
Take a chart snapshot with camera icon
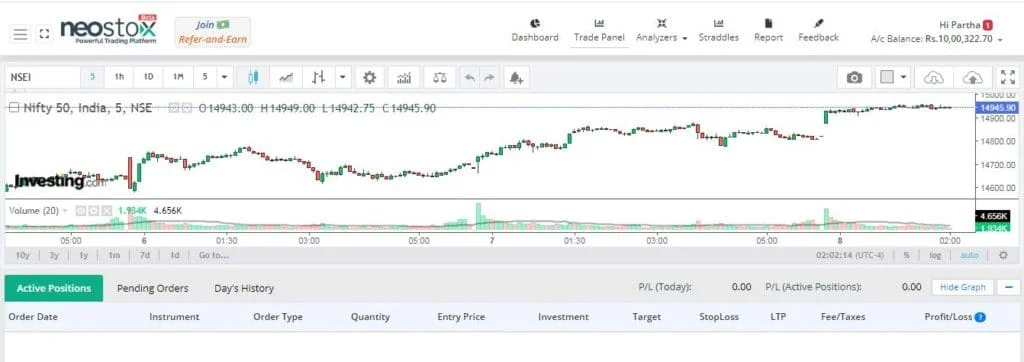(854, 77)
